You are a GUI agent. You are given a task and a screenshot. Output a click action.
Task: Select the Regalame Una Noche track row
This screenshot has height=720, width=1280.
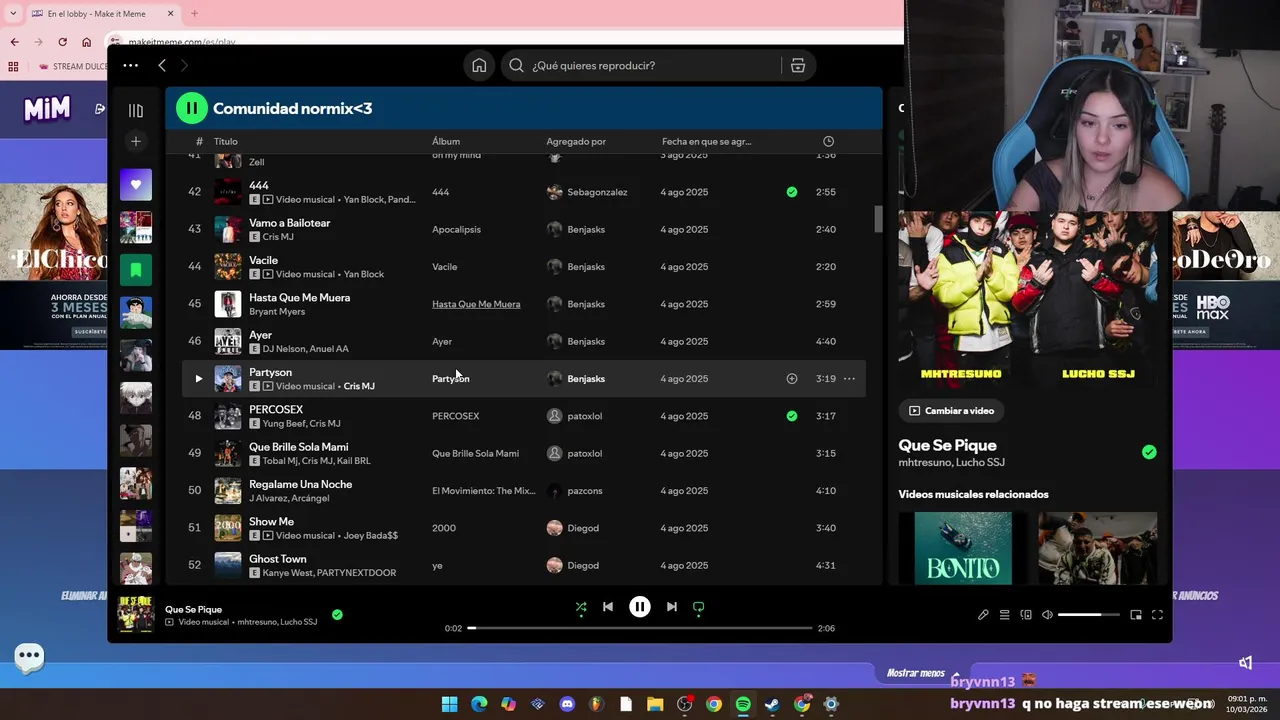524,491
